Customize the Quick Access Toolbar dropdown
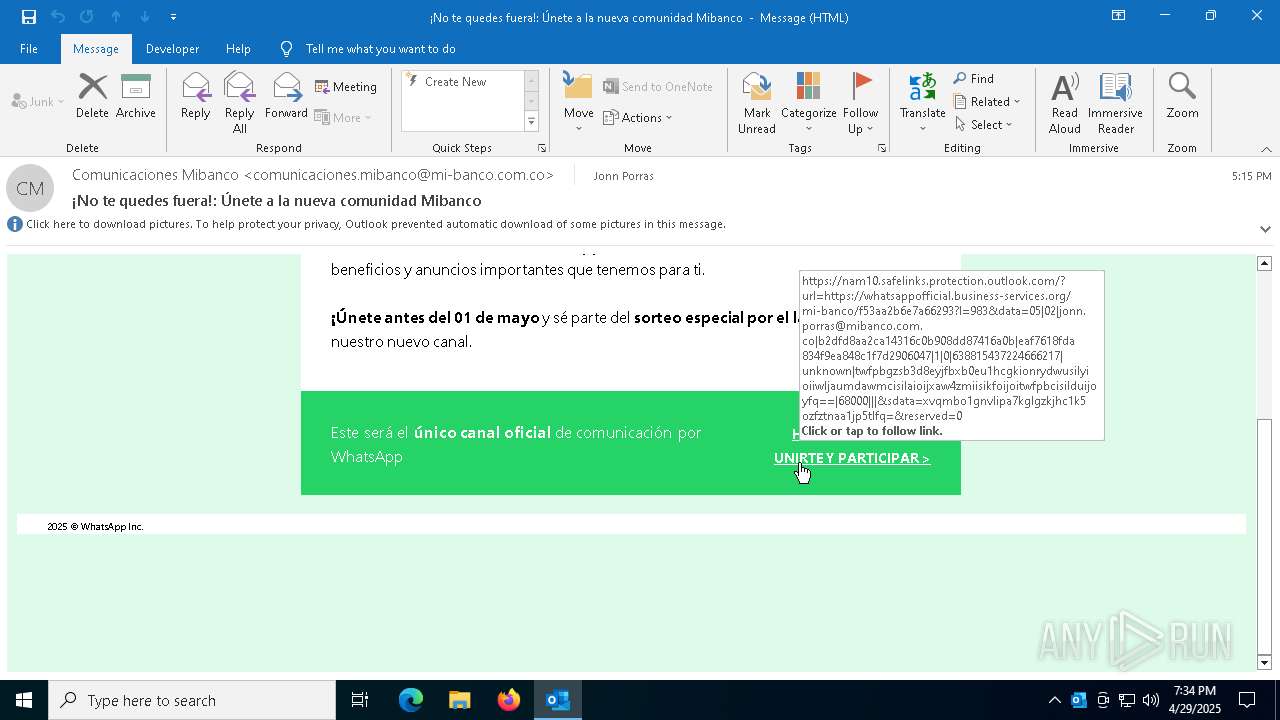 pyautogui.click(x=173, y=17)
